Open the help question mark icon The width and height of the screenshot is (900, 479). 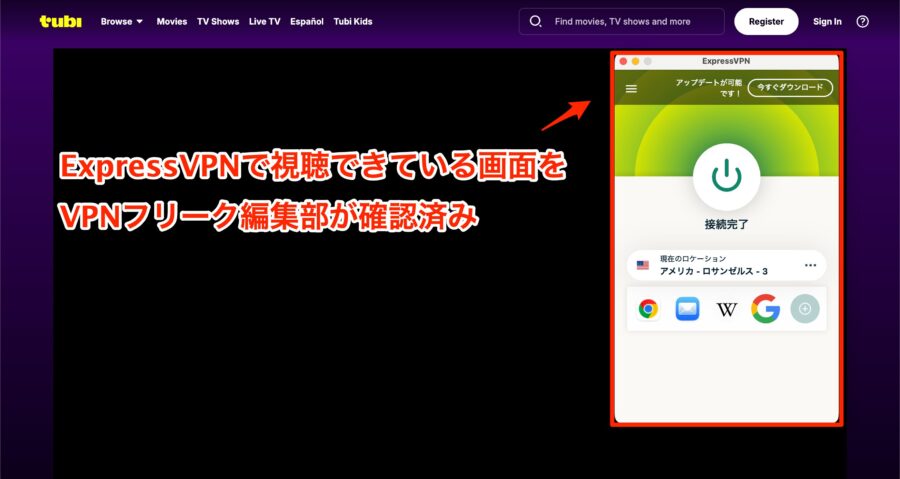(x=862, y=21)
